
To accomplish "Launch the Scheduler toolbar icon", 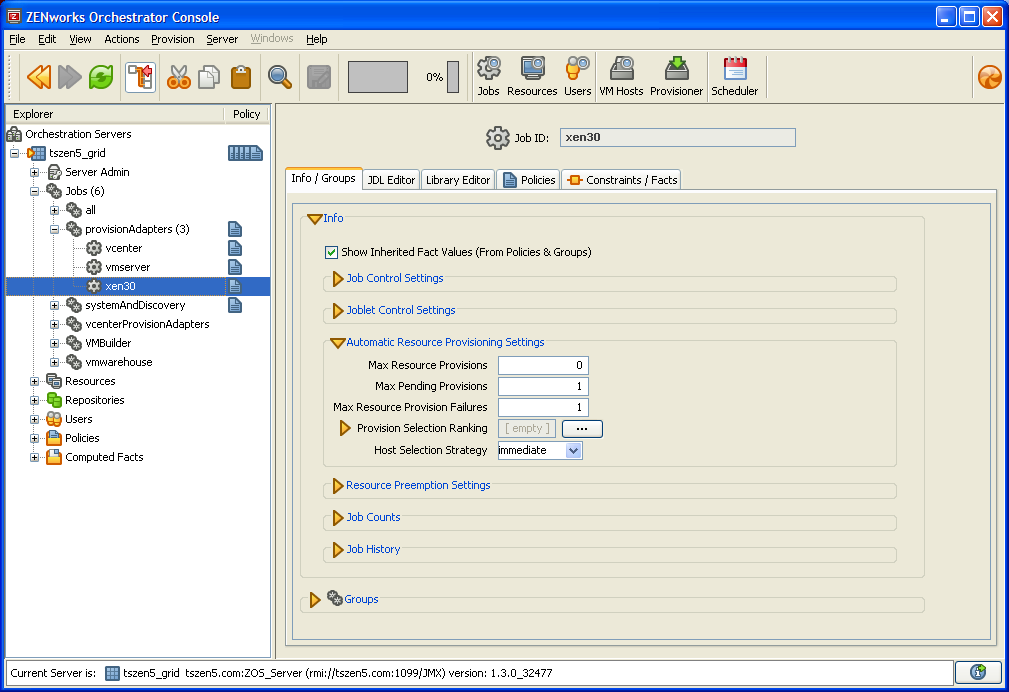I will (x=734, y=76).
